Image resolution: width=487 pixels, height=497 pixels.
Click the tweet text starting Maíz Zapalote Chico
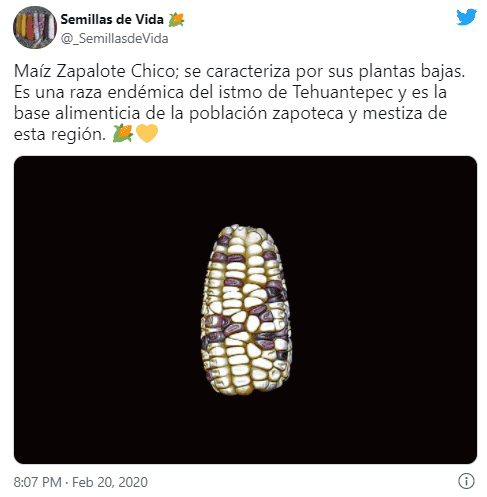(239, 102)
